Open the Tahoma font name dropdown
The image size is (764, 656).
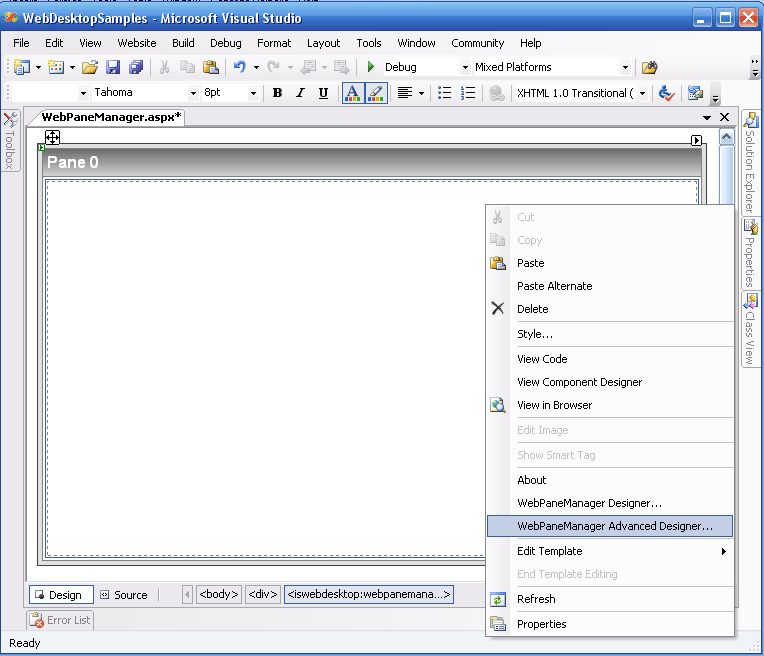click(194, 93)
